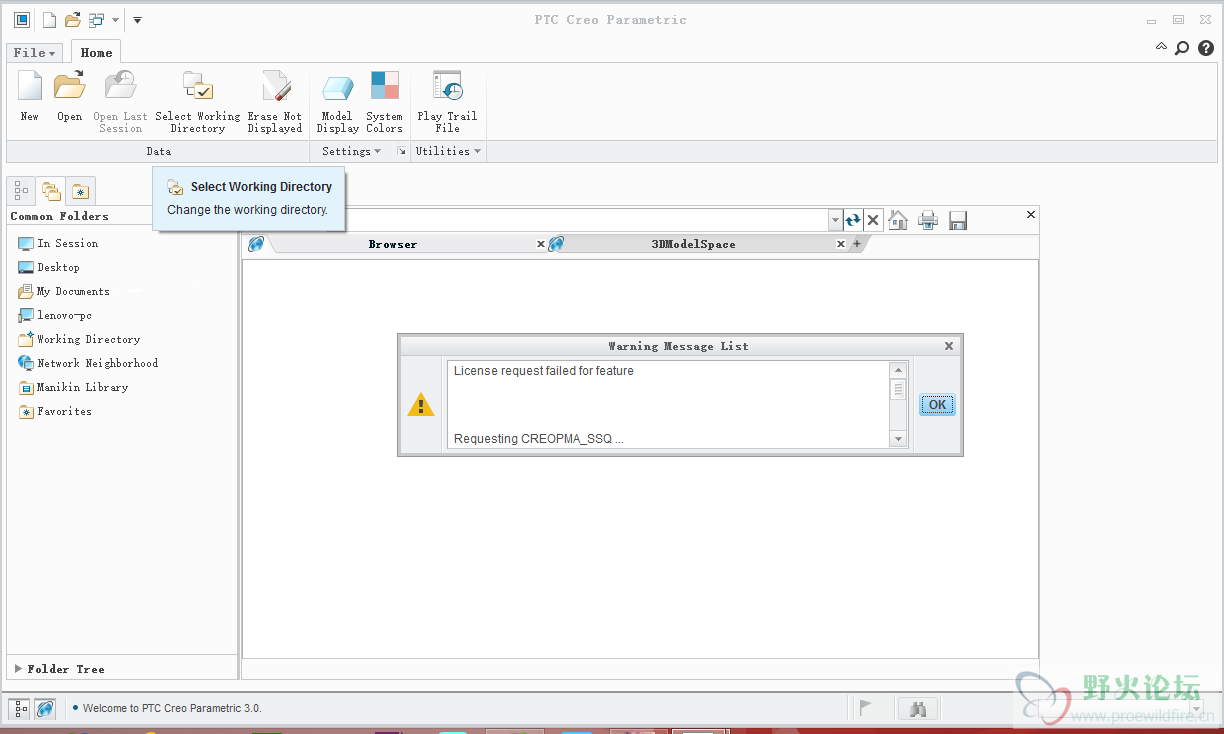Click the browser save diskette icon
The height and width of the screenshot is (734, 1224).
tap(957, 220)
